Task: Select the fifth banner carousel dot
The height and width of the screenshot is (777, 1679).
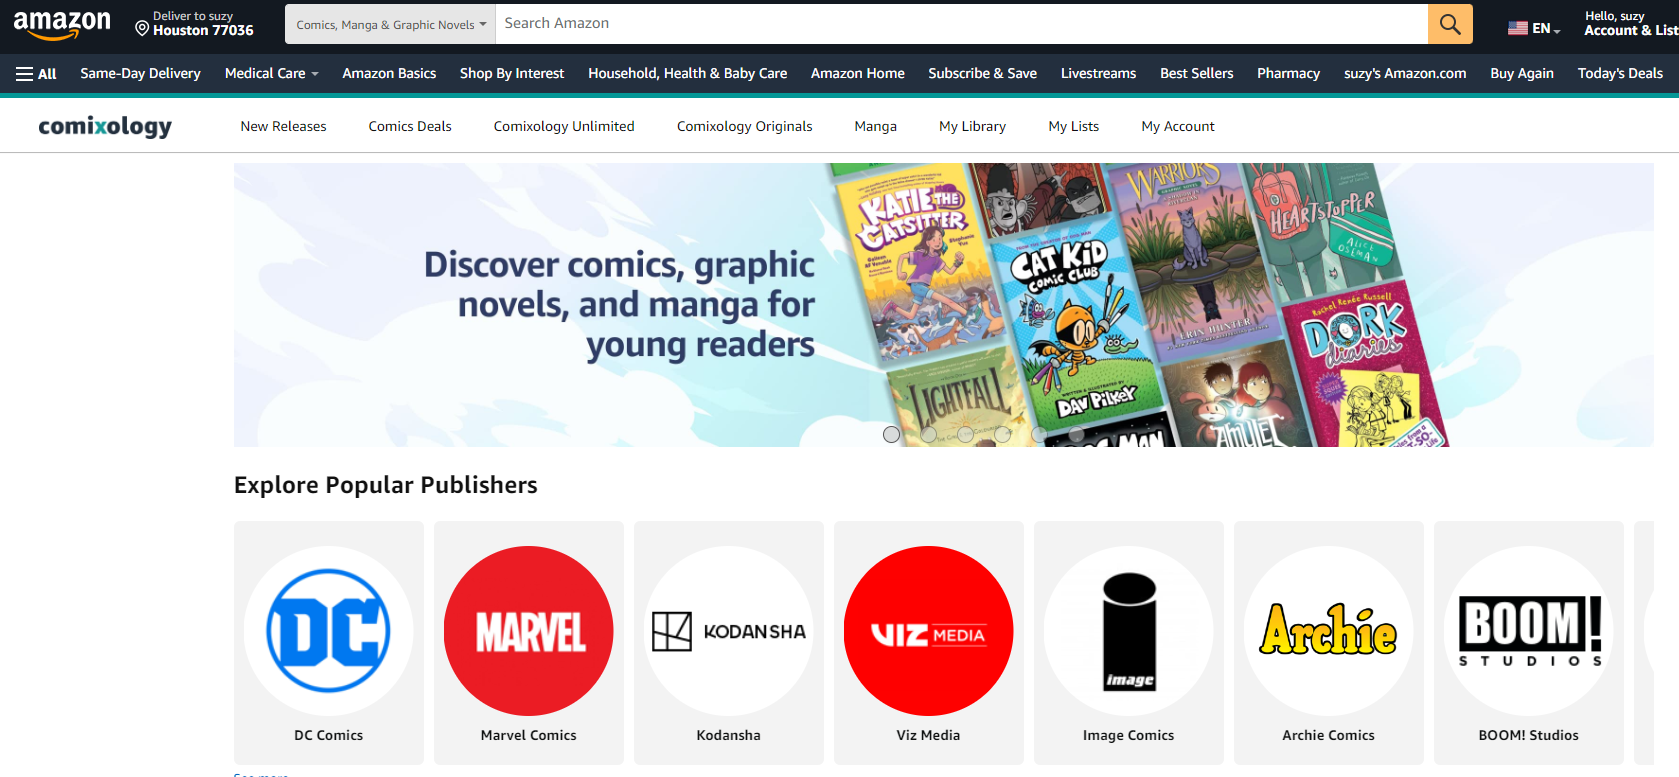Action: pos(1040,434)
